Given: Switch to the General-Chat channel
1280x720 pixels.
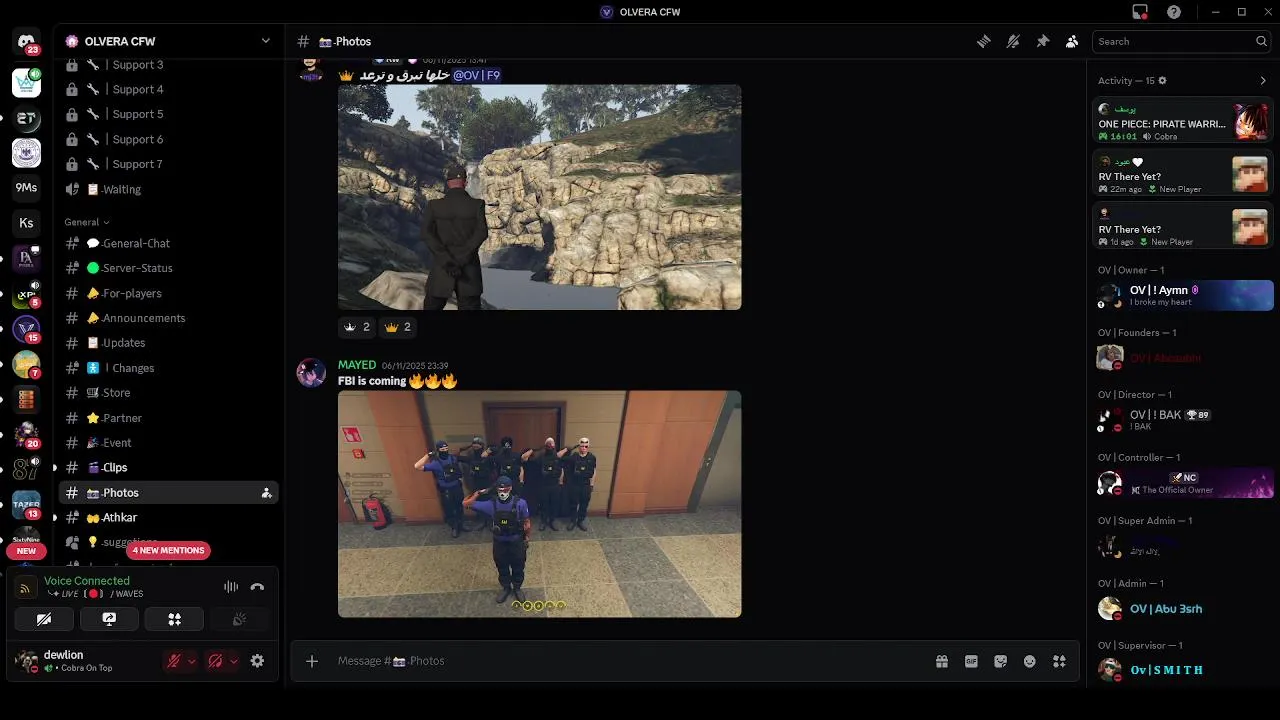Looking at the screenshot, I should click(167, 243).
